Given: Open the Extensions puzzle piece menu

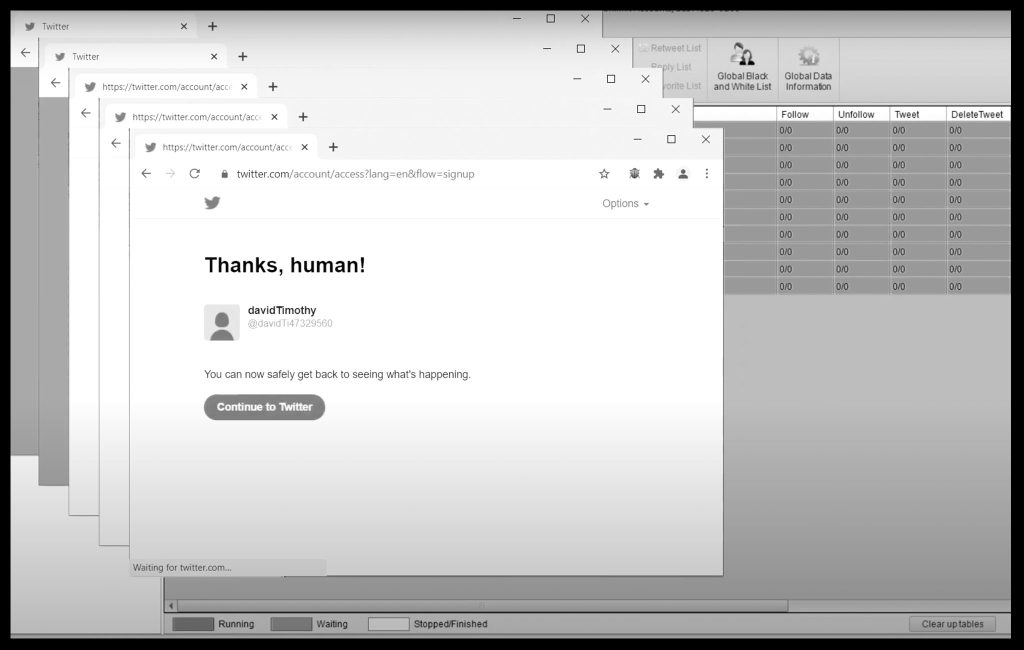Looking at the screenshot, I should tap(658, 174).
